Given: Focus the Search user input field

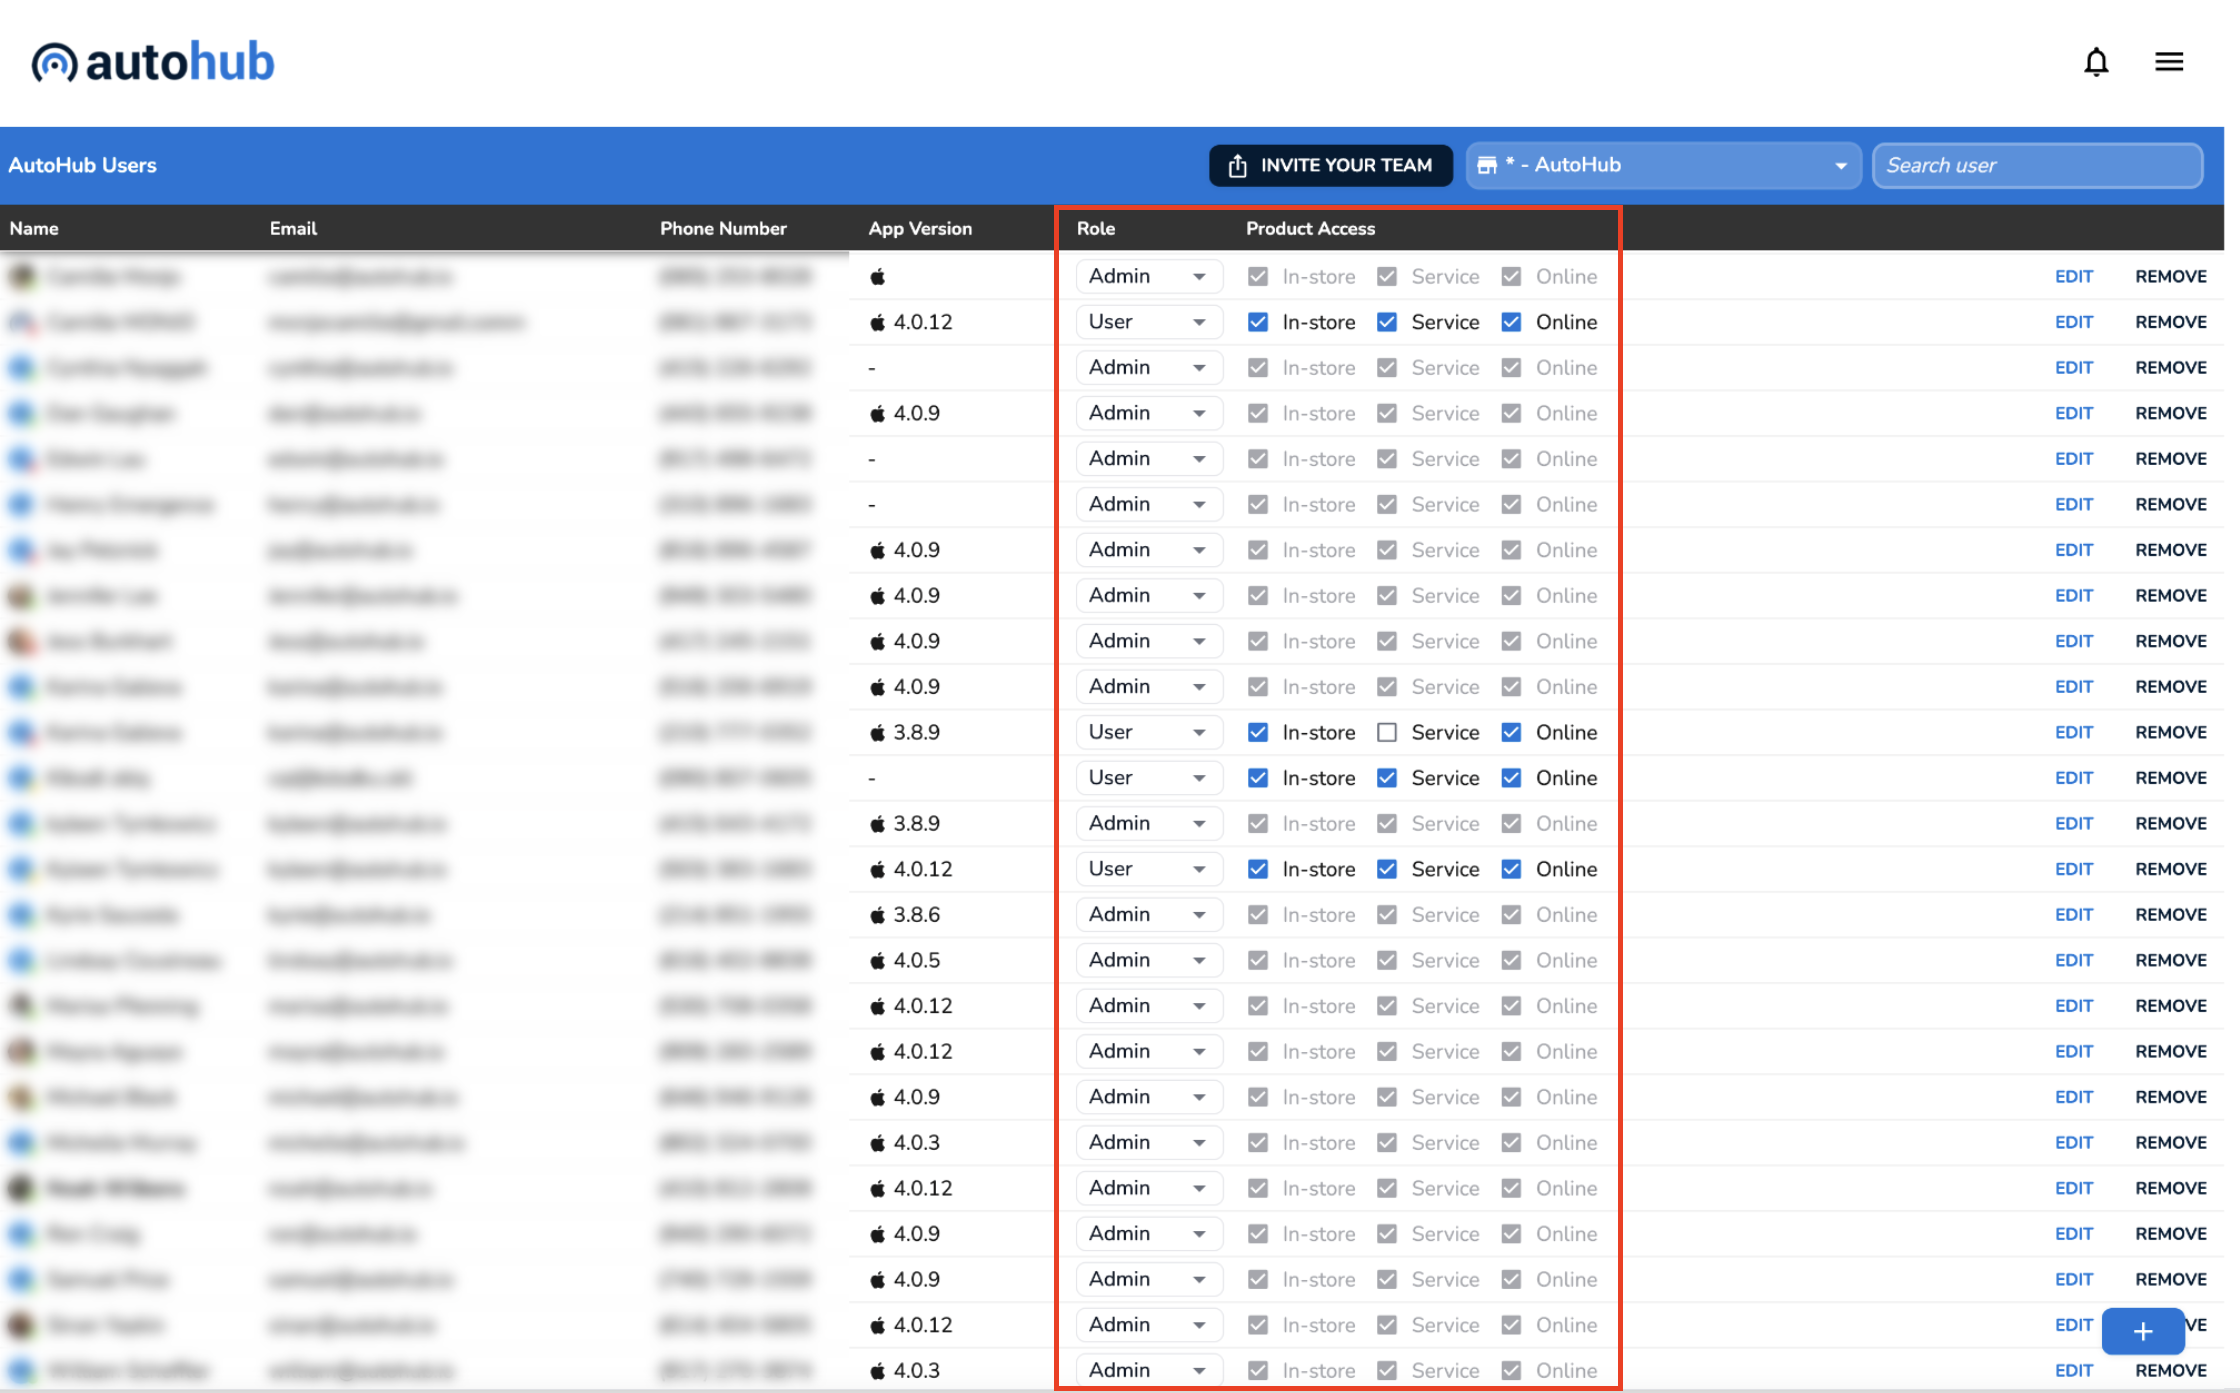Looking at the screenshot, I should point(2036,166).
